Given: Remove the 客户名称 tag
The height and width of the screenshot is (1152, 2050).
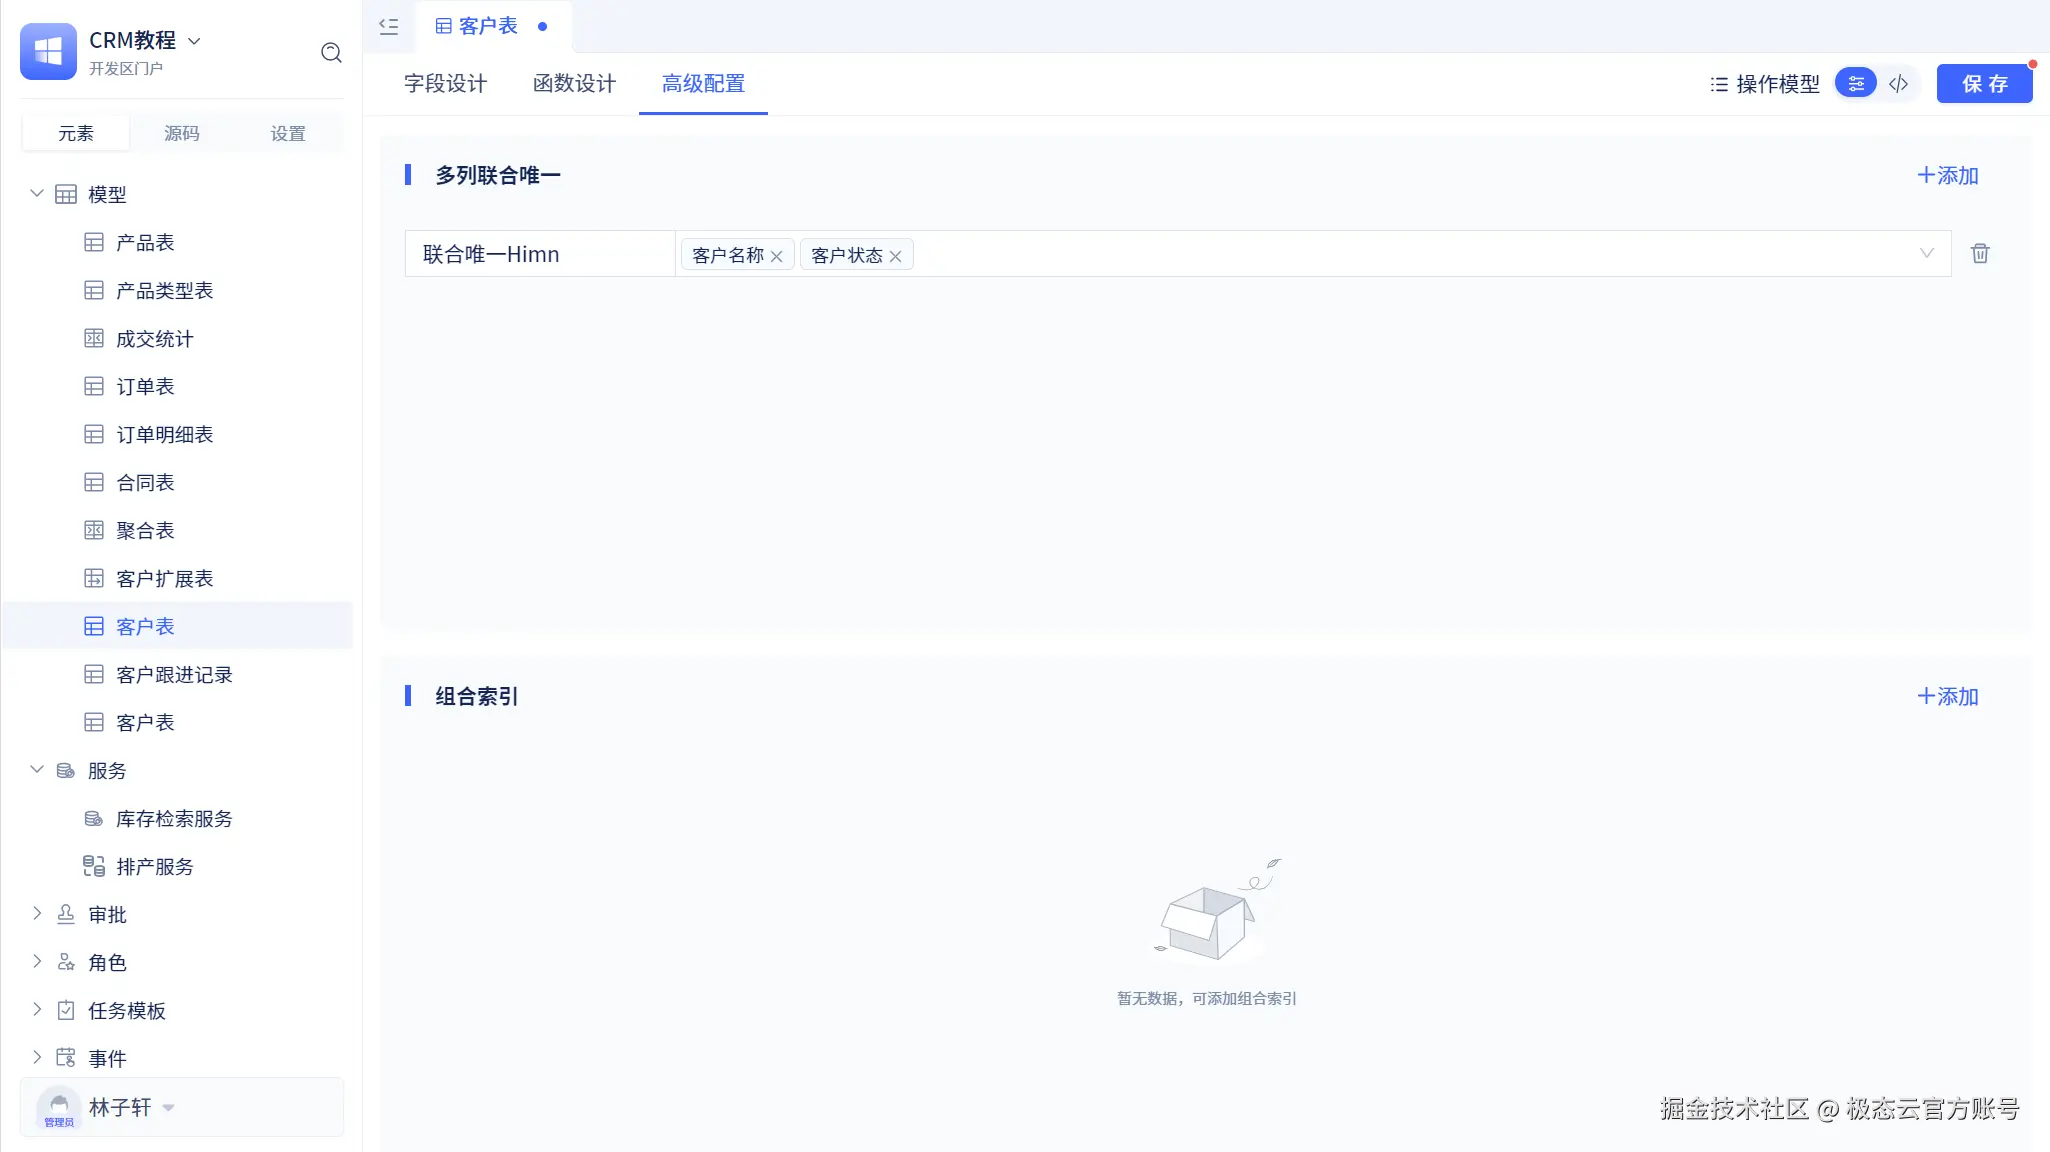Looking at the screenshot, I should click(777, 257).
